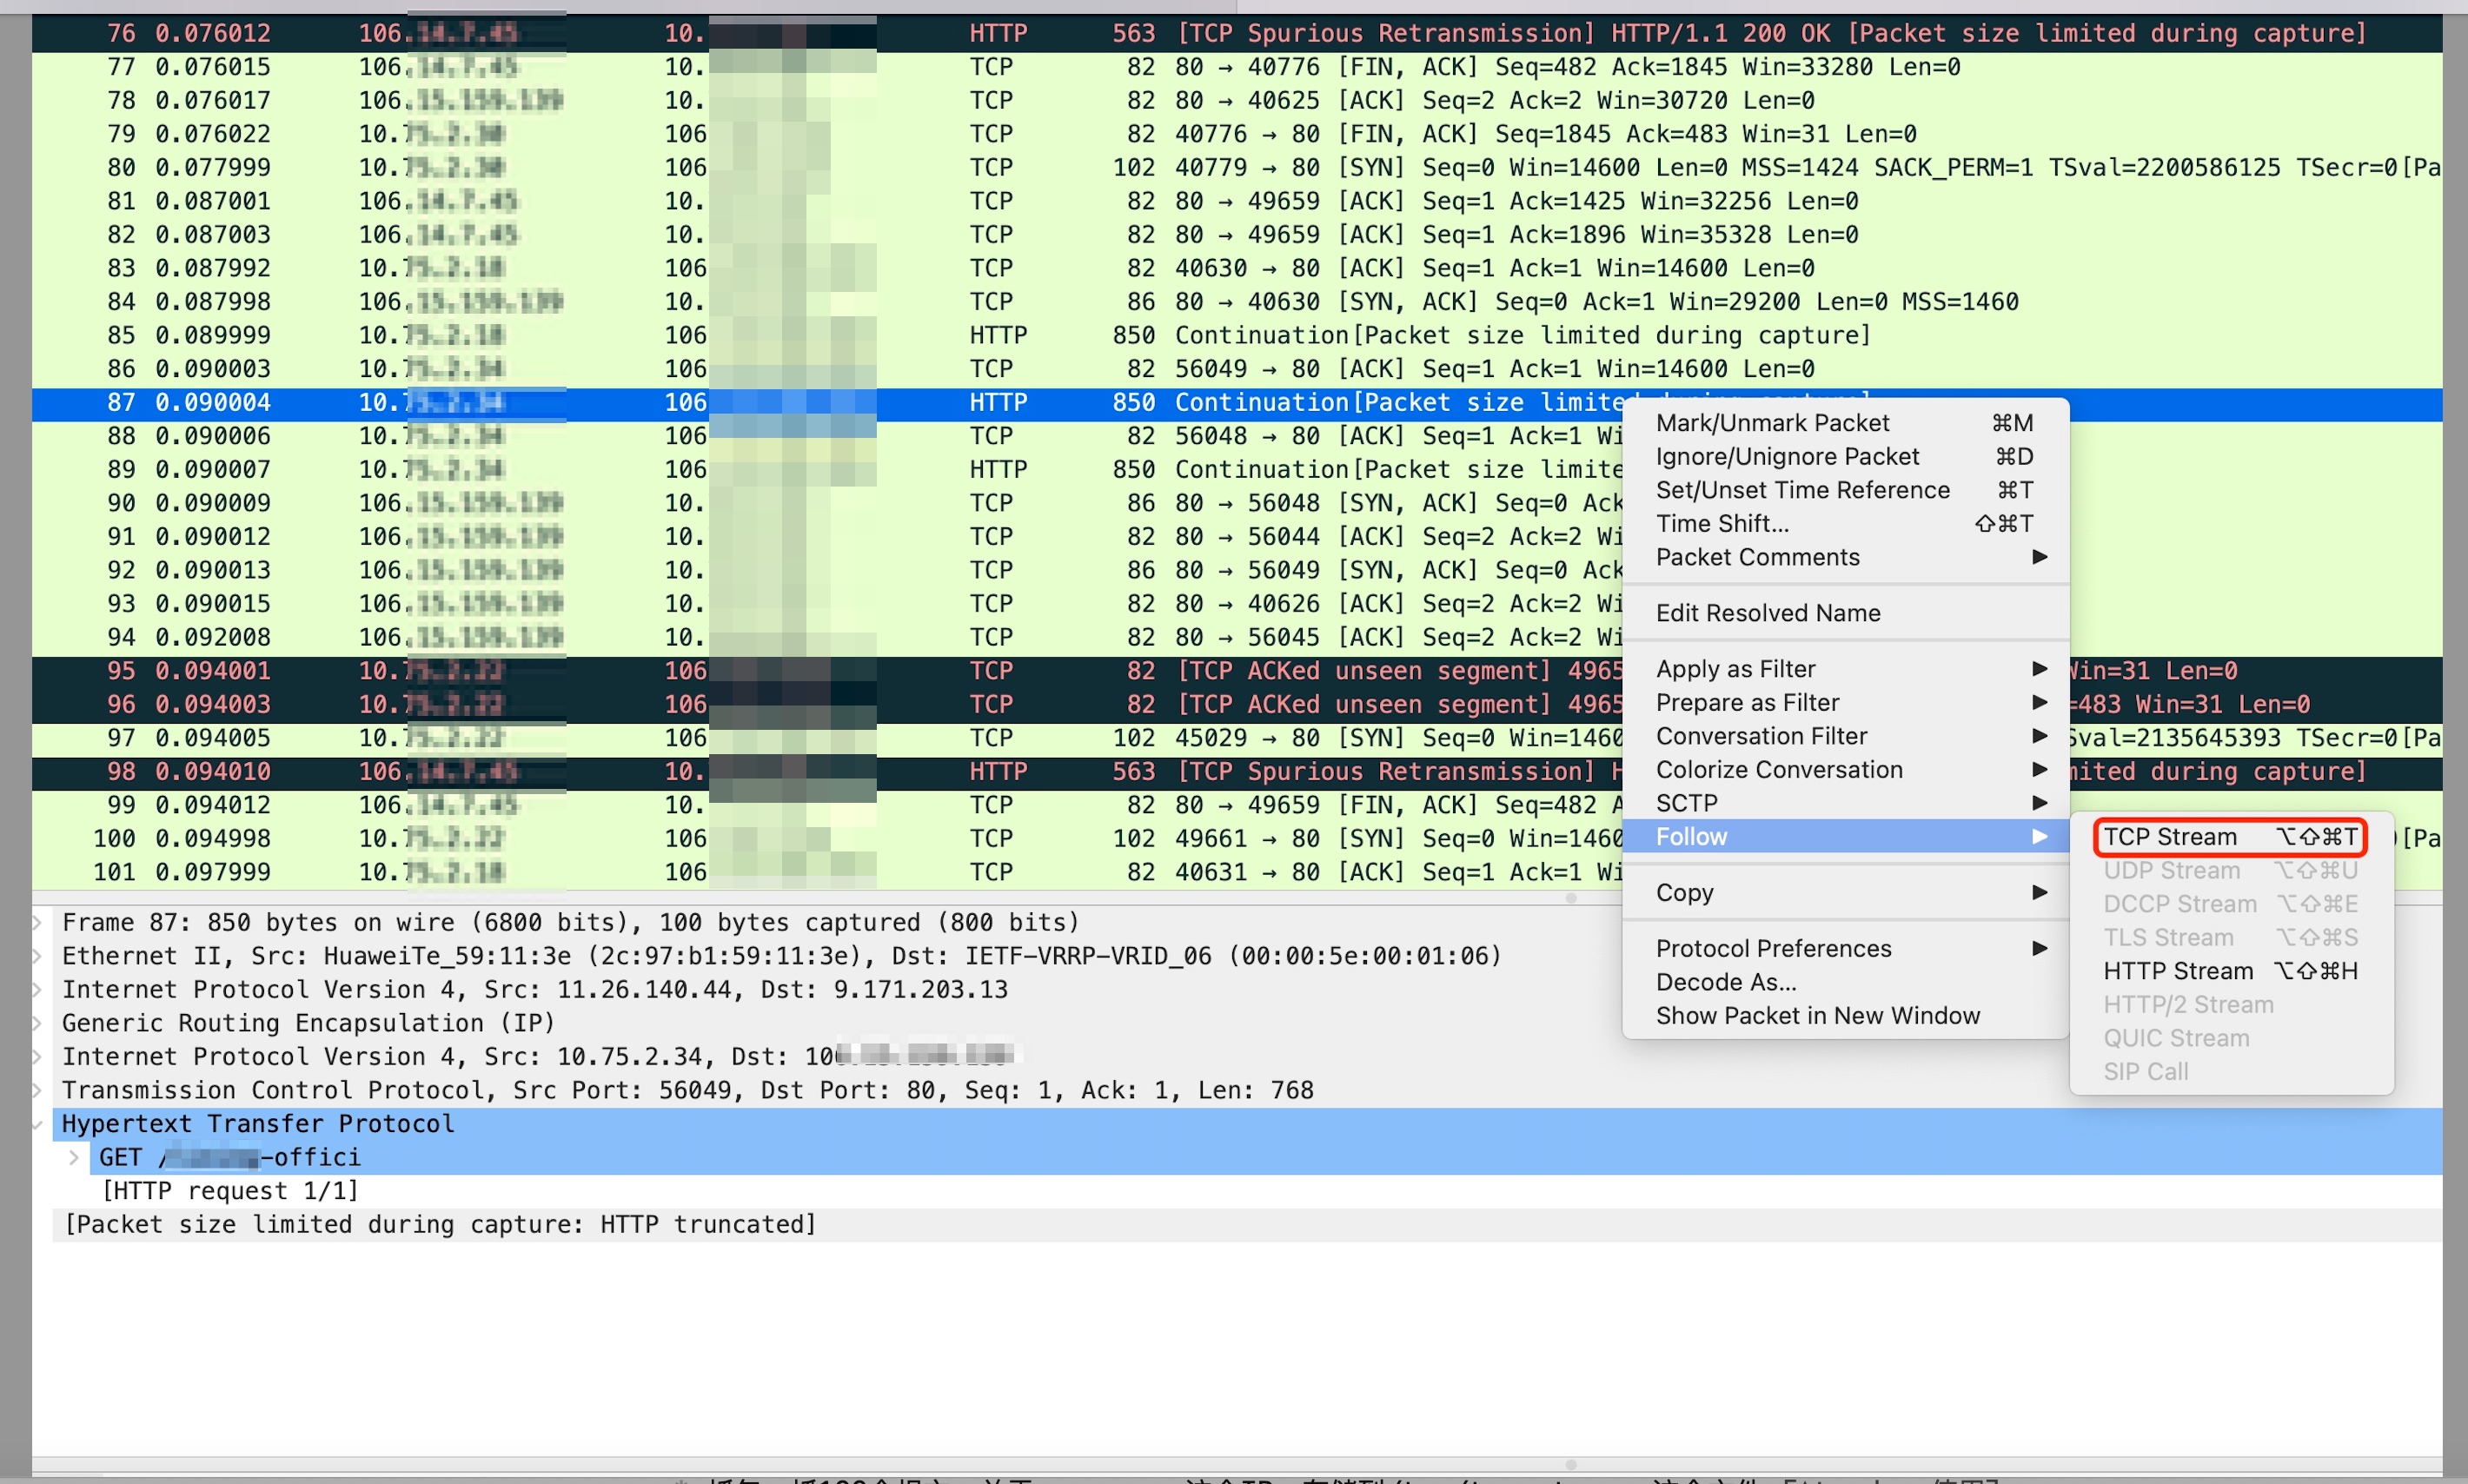Open the Follow submenu arrow
This screenshot has width=2468, height=1484.
[2039, 837]
